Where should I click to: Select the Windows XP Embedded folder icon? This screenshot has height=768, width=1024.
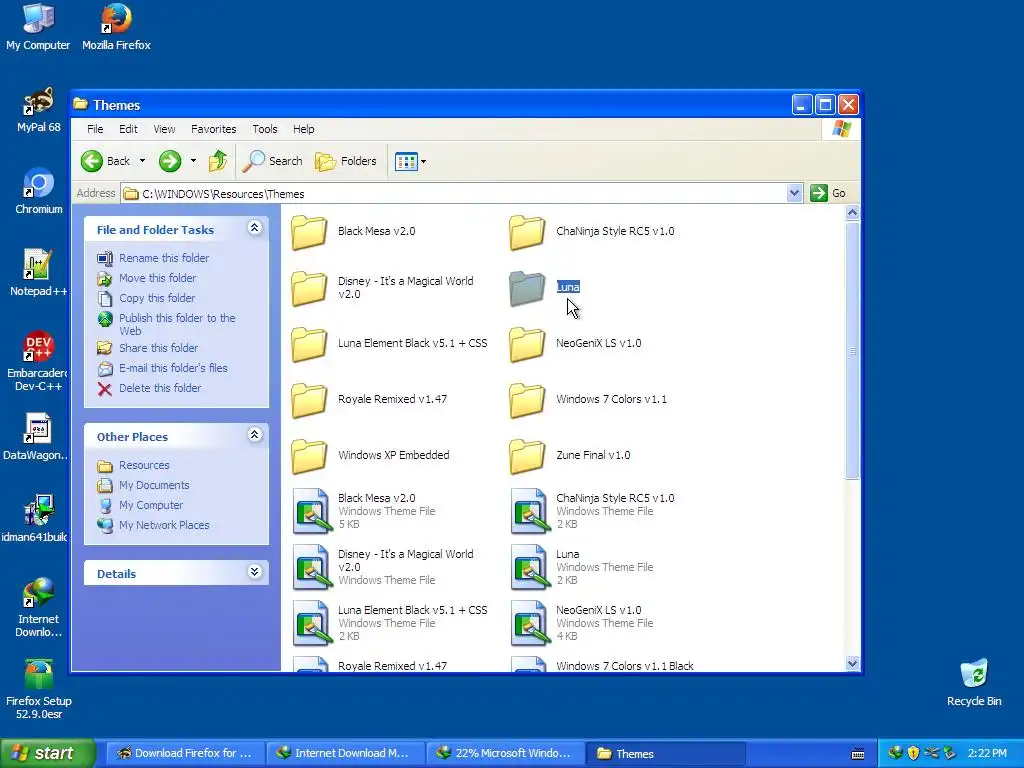pyautogui.click(x=309, y=456)
